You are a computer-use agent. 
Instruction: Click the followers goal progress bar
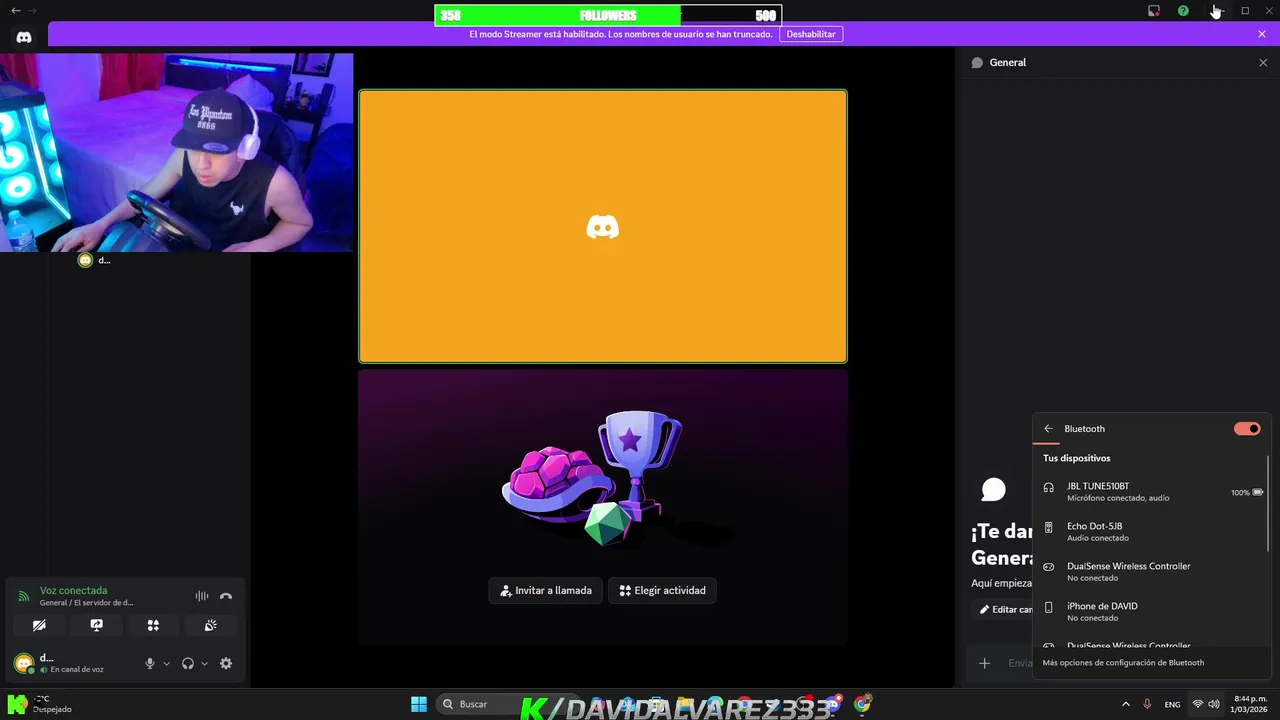coord(608,15)
